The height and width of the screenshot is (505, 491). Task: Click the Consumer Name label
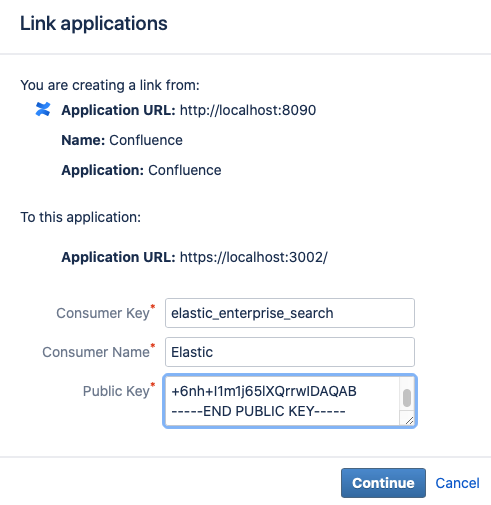click(x=96, y=352)
